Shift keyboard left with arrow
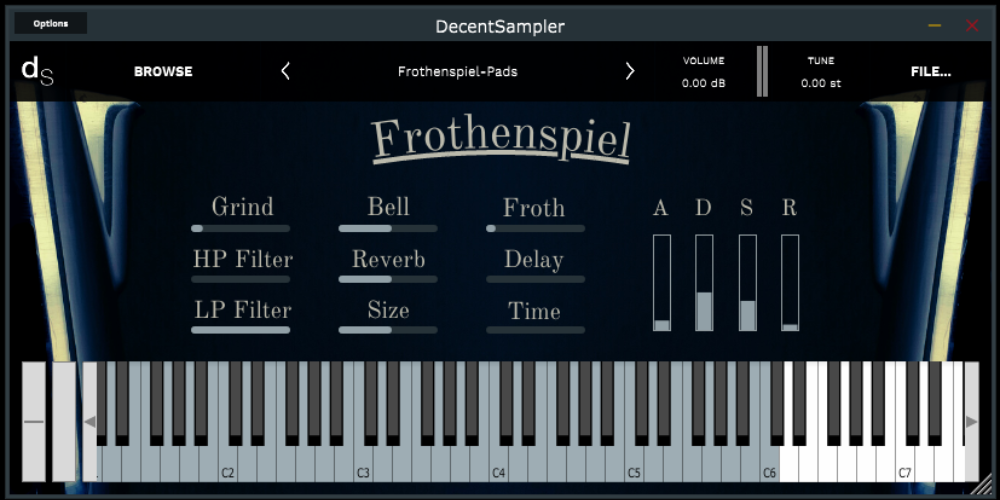The image size is (1000, 500). coord(90,422)
